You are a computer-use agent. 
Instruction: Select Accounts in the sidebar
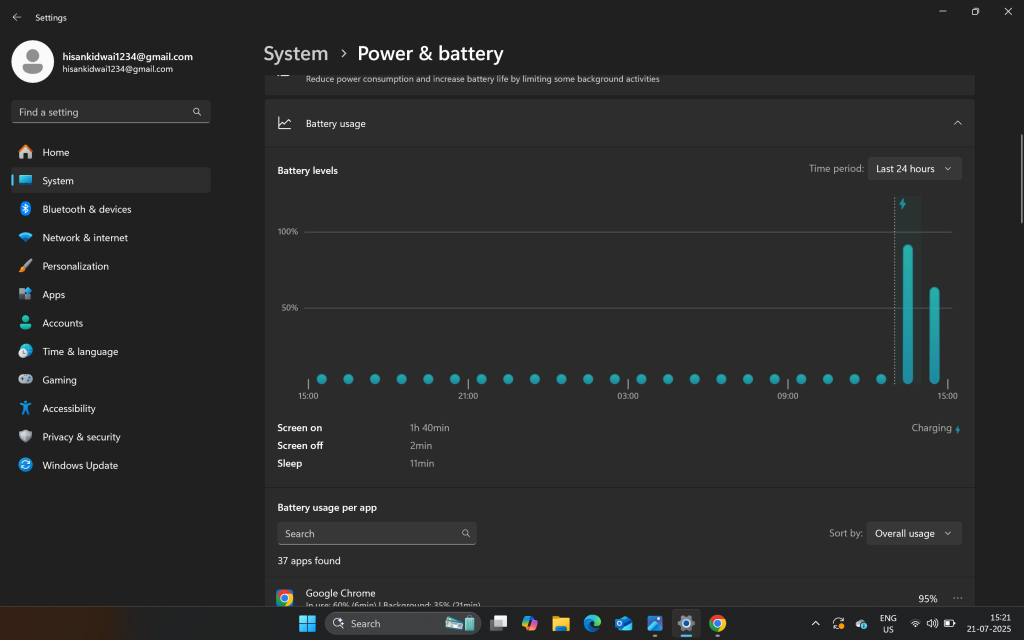point(60,322)
